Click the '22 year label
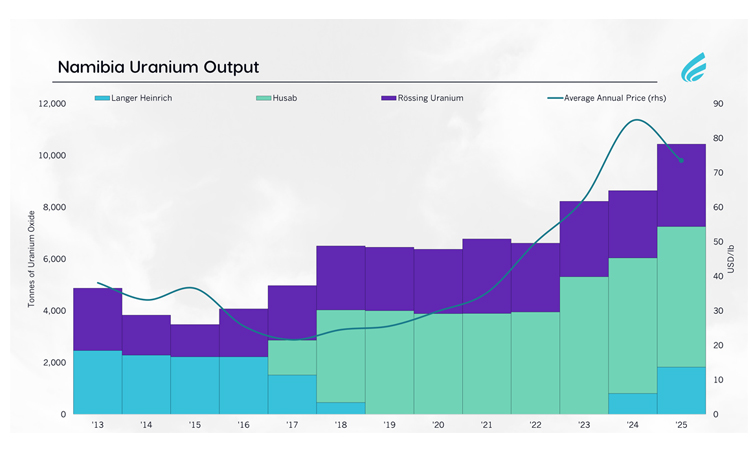This screenshot has height=451, width=751. pyautogui.click(x=535, y=425)
